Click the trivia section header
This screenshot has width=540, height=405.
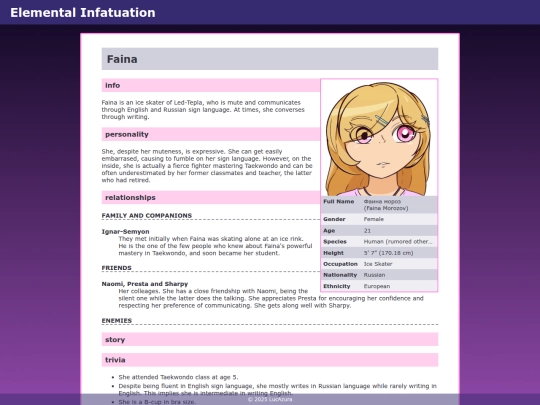click(270, 360)
